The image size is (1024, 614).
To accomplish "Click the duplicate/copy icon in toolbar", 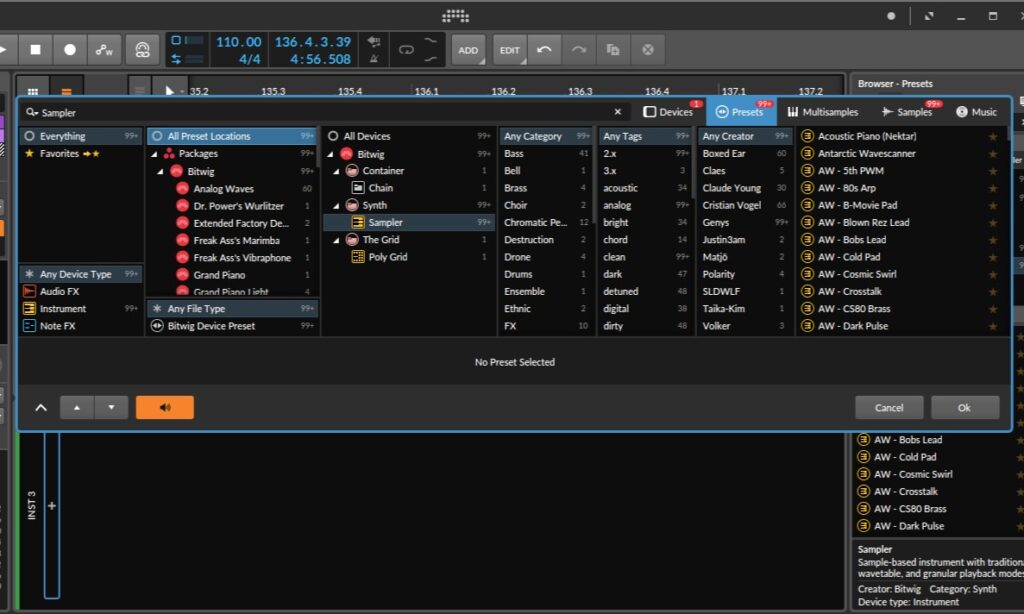I will tap(613, 50).
